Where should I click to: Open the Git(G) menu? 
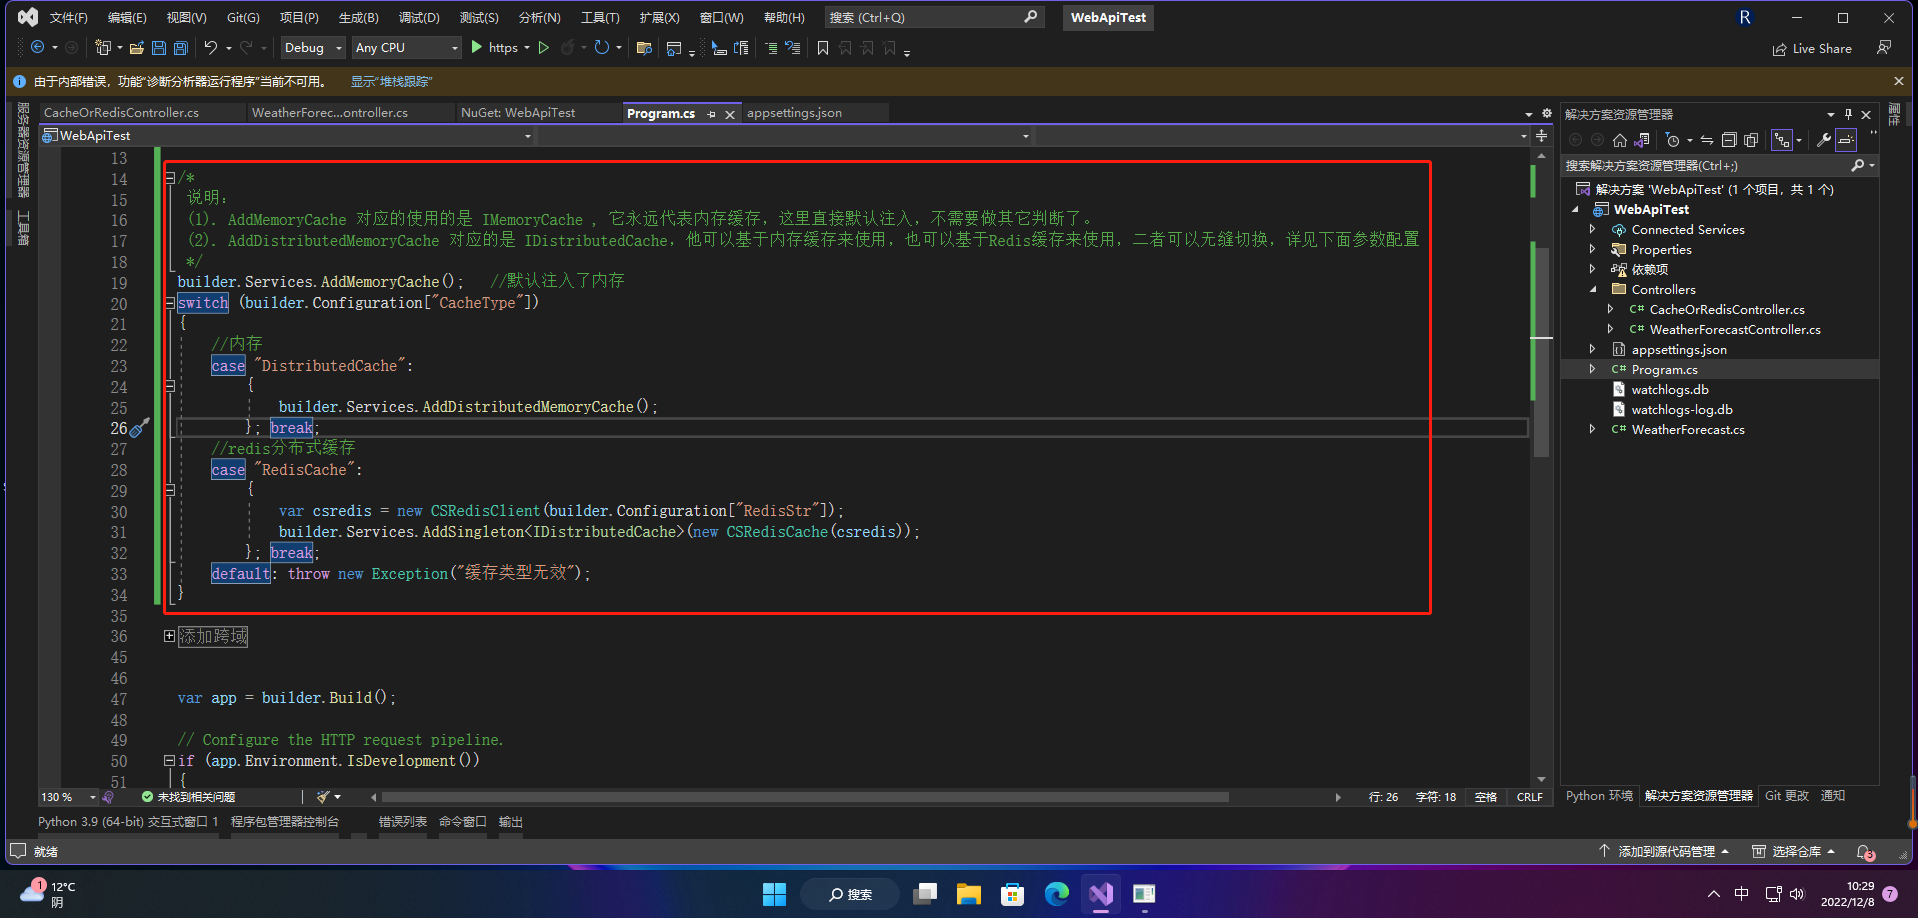tap(243, 17)
